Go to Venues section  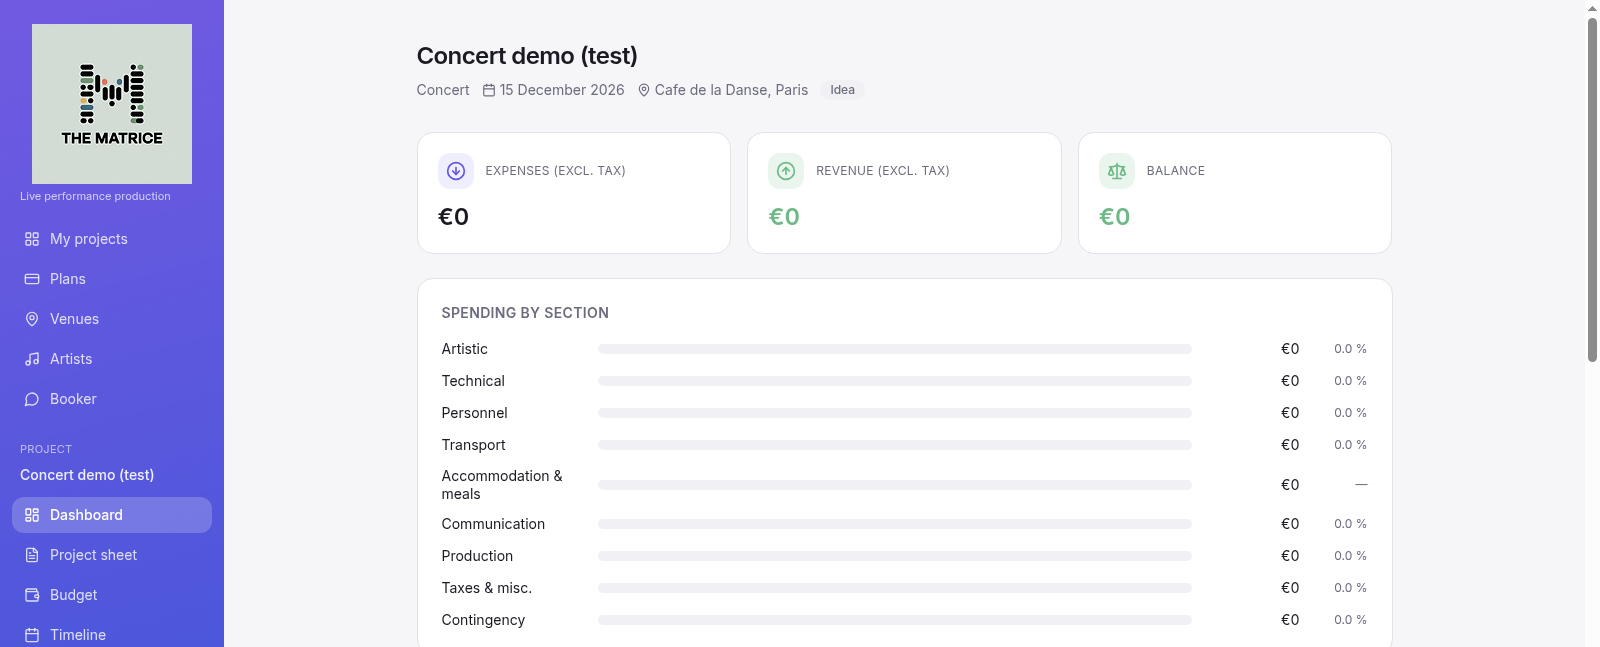click(x=112, y=319)
